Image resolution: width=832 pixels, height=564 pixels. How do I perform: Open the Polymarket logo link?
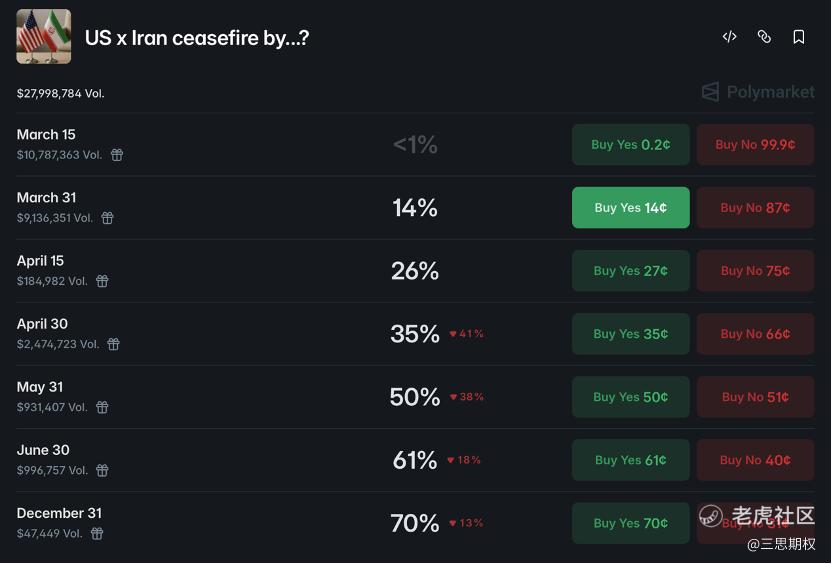758,92
